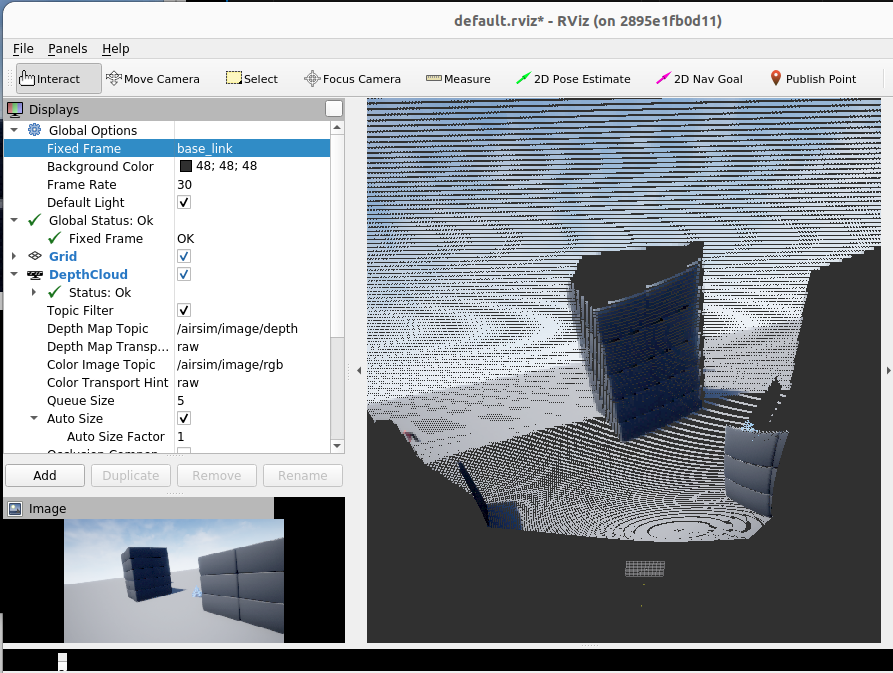Expand the Grid display entry

pos(14,257)
